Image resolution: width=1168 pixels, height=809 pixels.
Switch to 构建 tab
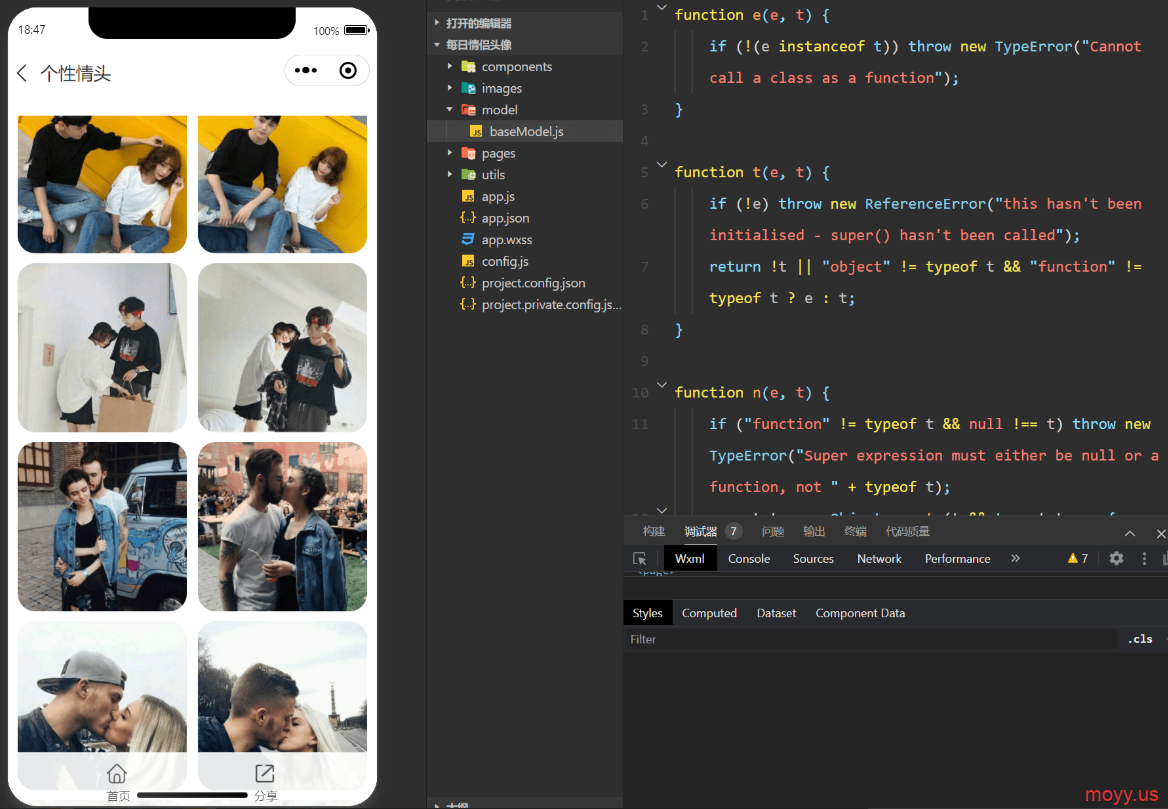click(653, 531)
